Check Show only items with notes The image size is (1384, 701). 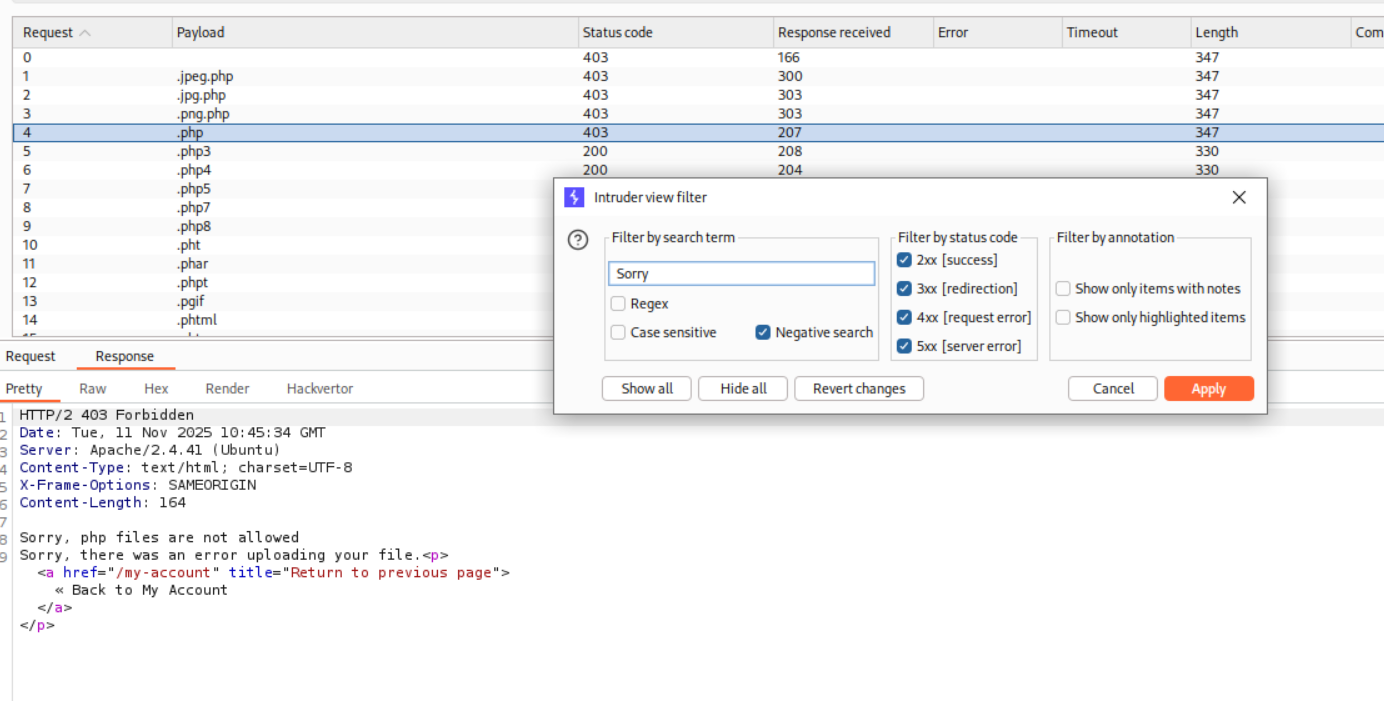pyautogui.click(x=1063, y=288)
